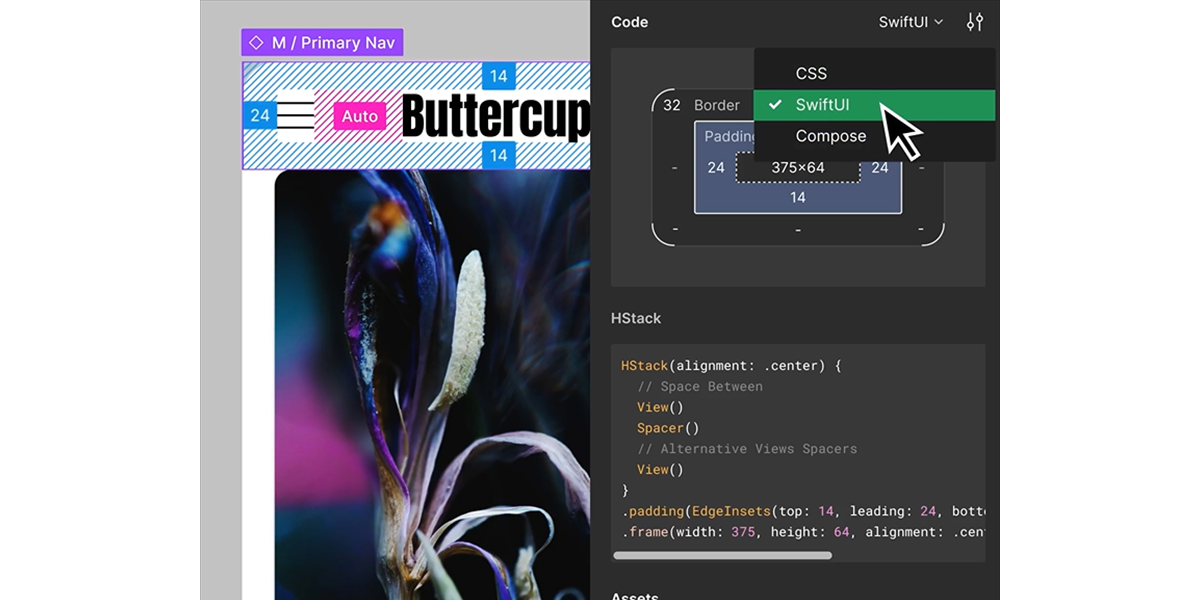Click the flower photo on the canvas

coord(430,380)
